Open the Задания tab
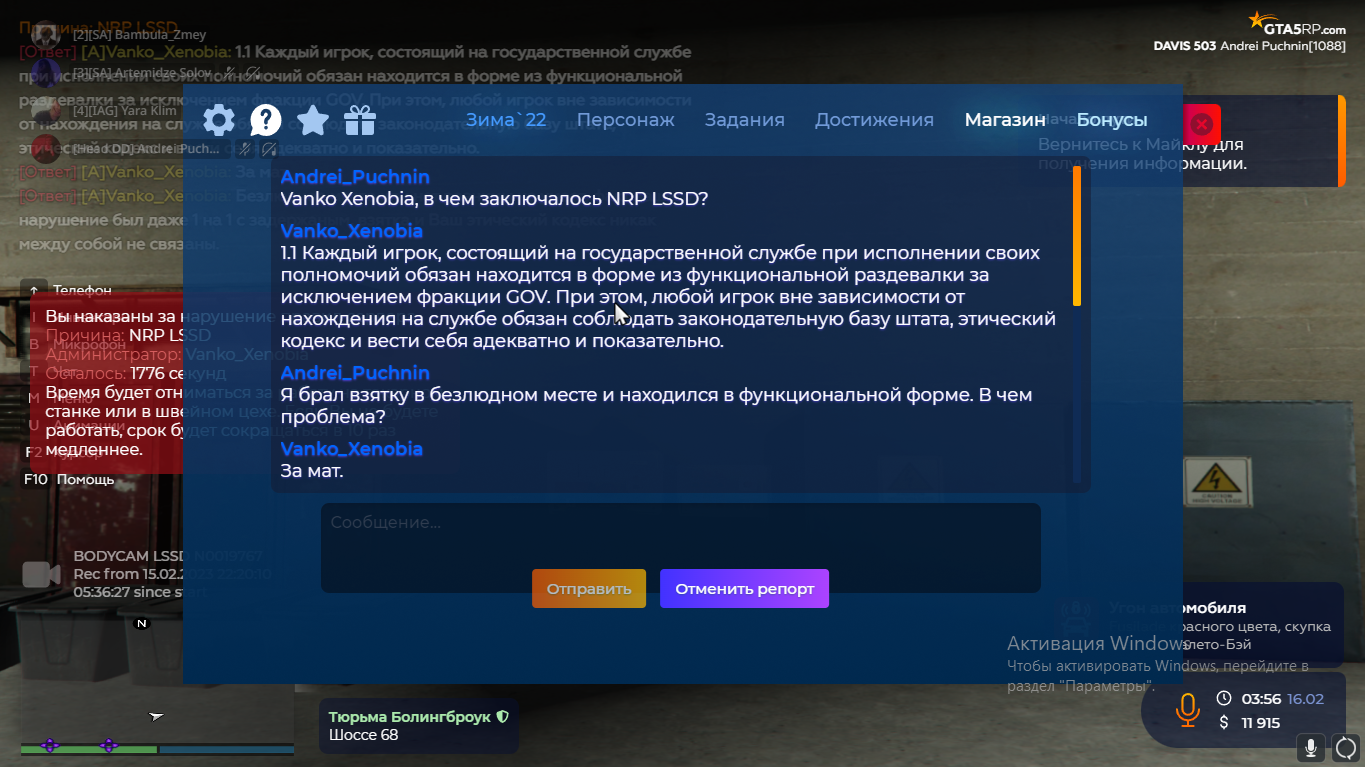Viewport: 1365px width, 767px height. click(x=745, y=120)
